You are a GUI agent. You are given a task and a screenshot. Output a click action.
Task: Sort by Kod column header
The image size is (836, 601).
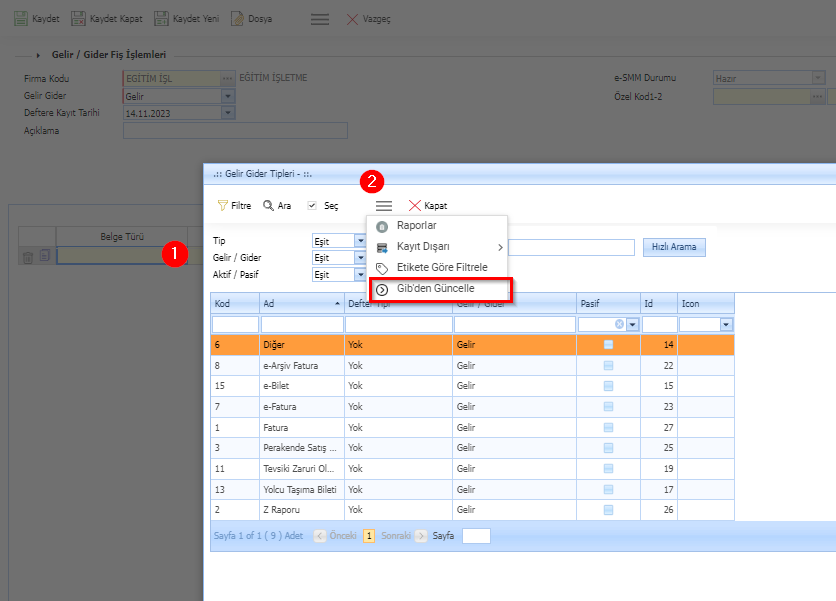[x=235, y=303]
